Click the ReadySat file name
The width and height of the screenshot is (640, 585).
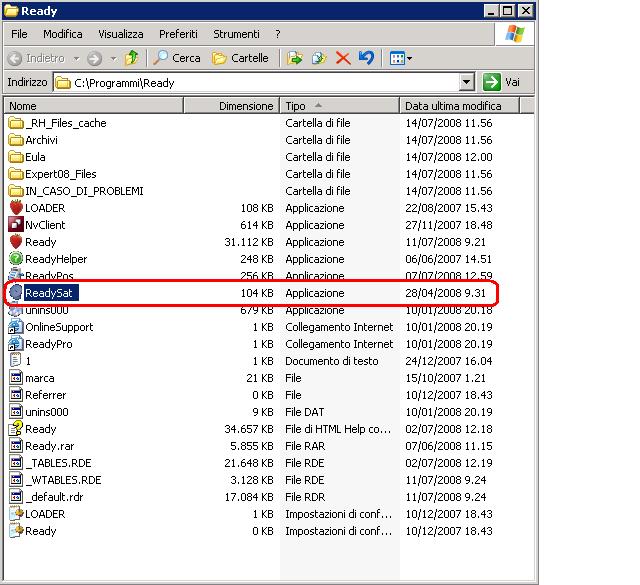click(49, 293)
